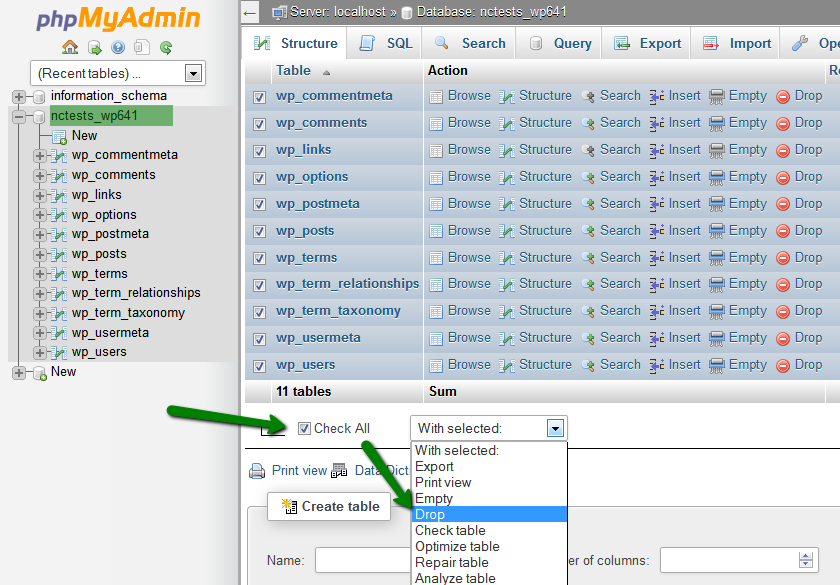Click the Drop icon for wp_commentmeta
This screenshot has width=840, height=585.
pos(783,96)
